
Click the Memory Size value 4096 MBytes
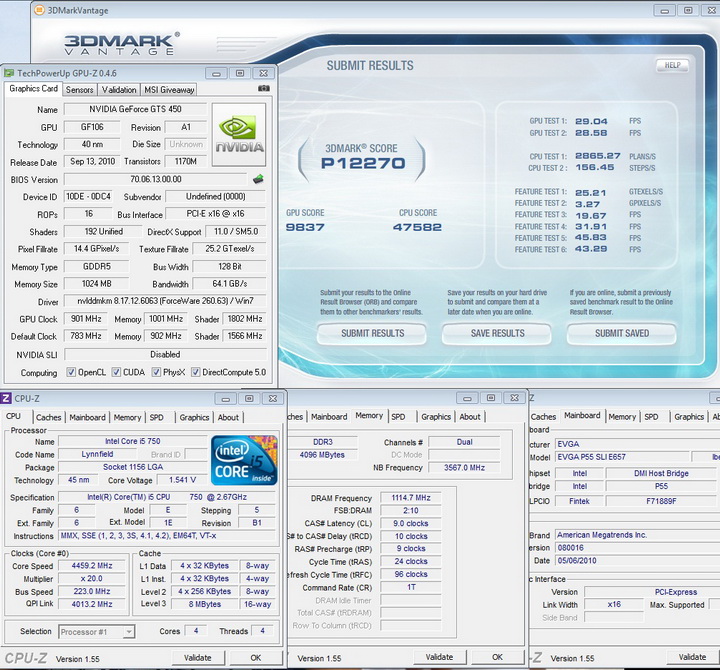pos(322,455)
